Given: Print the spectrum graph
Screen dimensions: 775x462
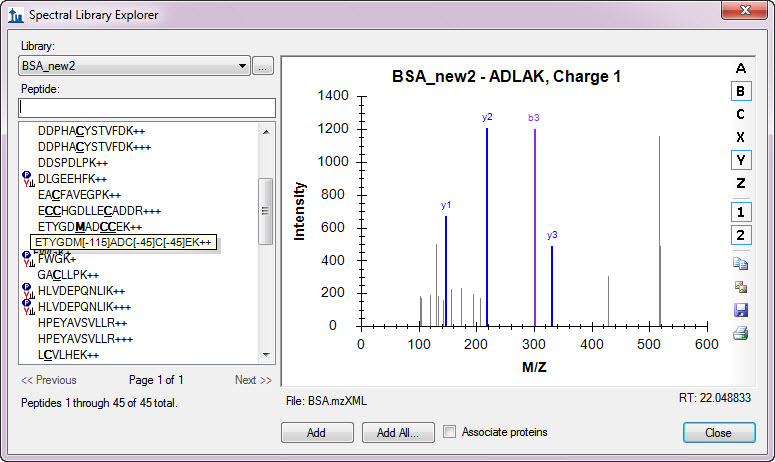Looking at the screenshot, I should tap(740, 333).
